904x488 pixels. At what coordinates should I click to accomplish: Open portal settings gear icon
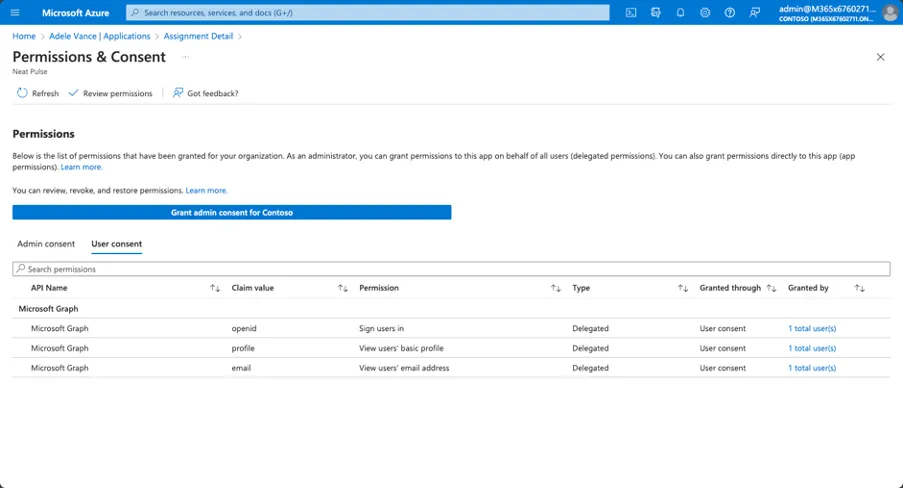pyautogui.click(x=705, y=13)
